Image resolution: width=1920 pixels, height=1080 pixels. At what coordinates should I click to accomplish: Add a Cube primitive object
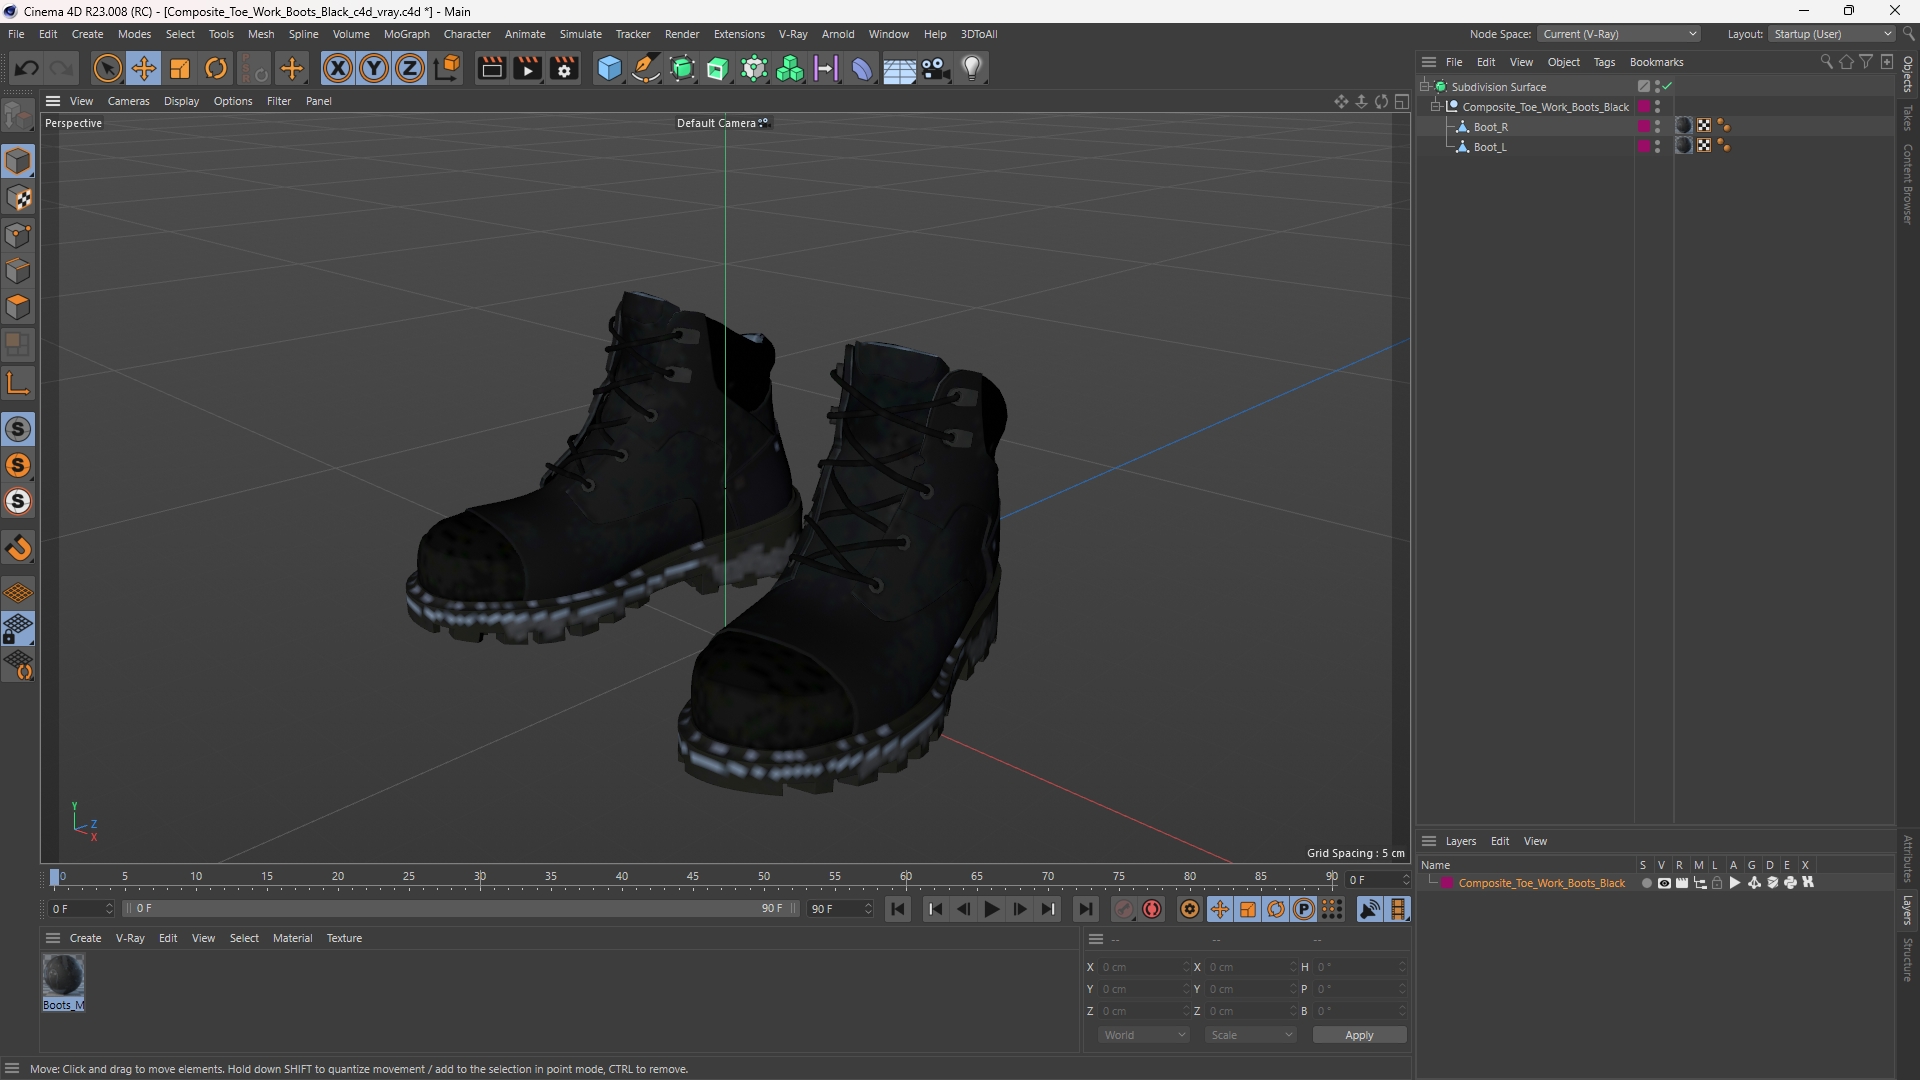click(x=609, y=68)
